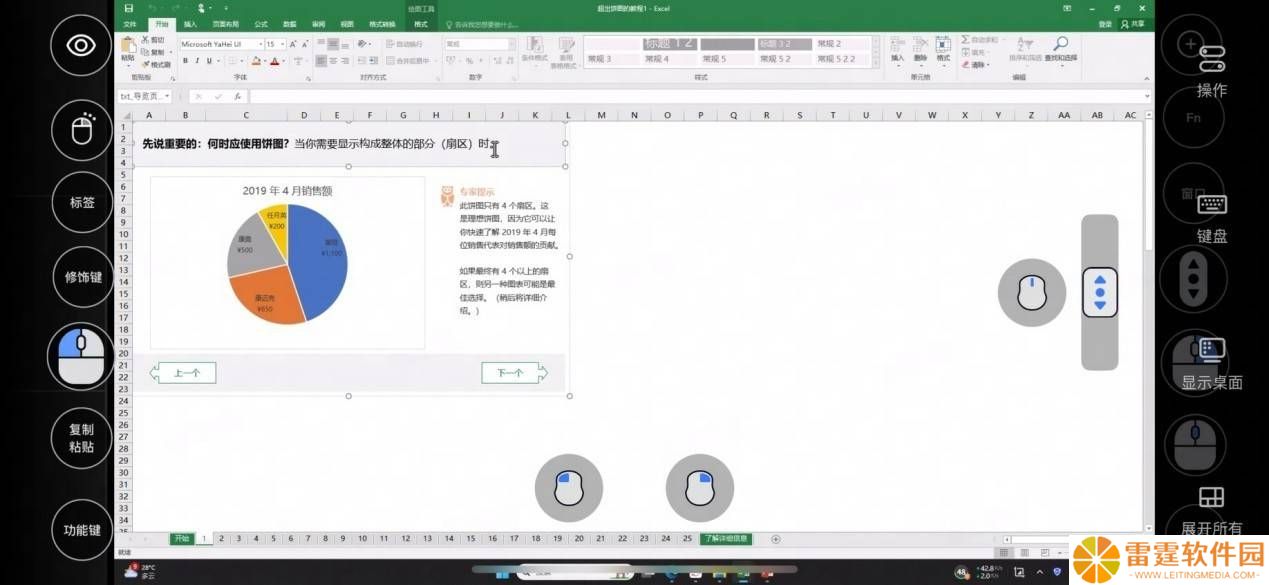Open the Name Box dropdown arrow

point(166,97)
